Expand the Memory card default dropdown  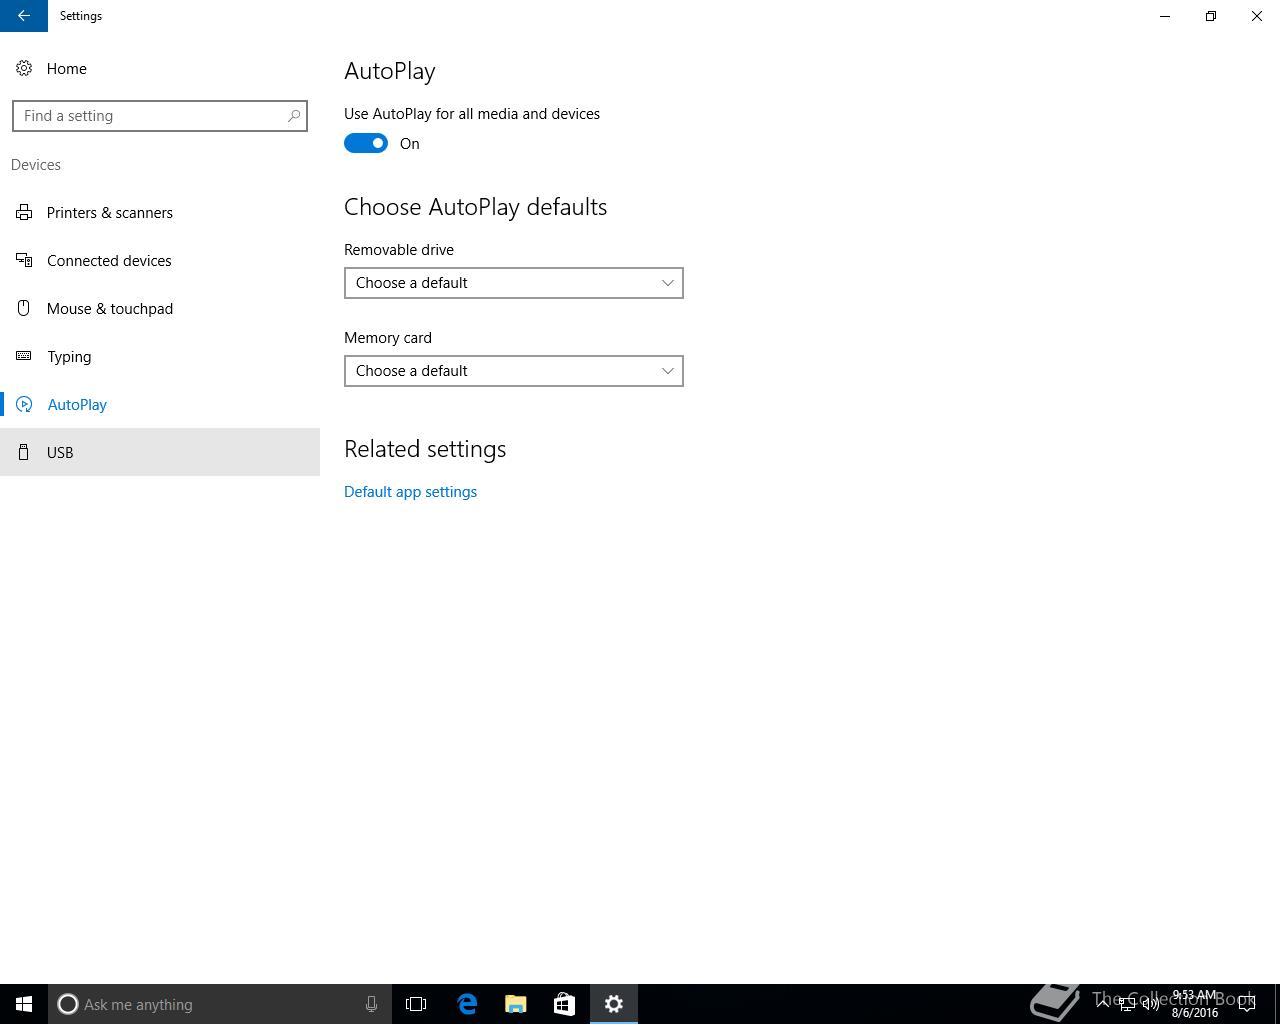click(514, 371)
